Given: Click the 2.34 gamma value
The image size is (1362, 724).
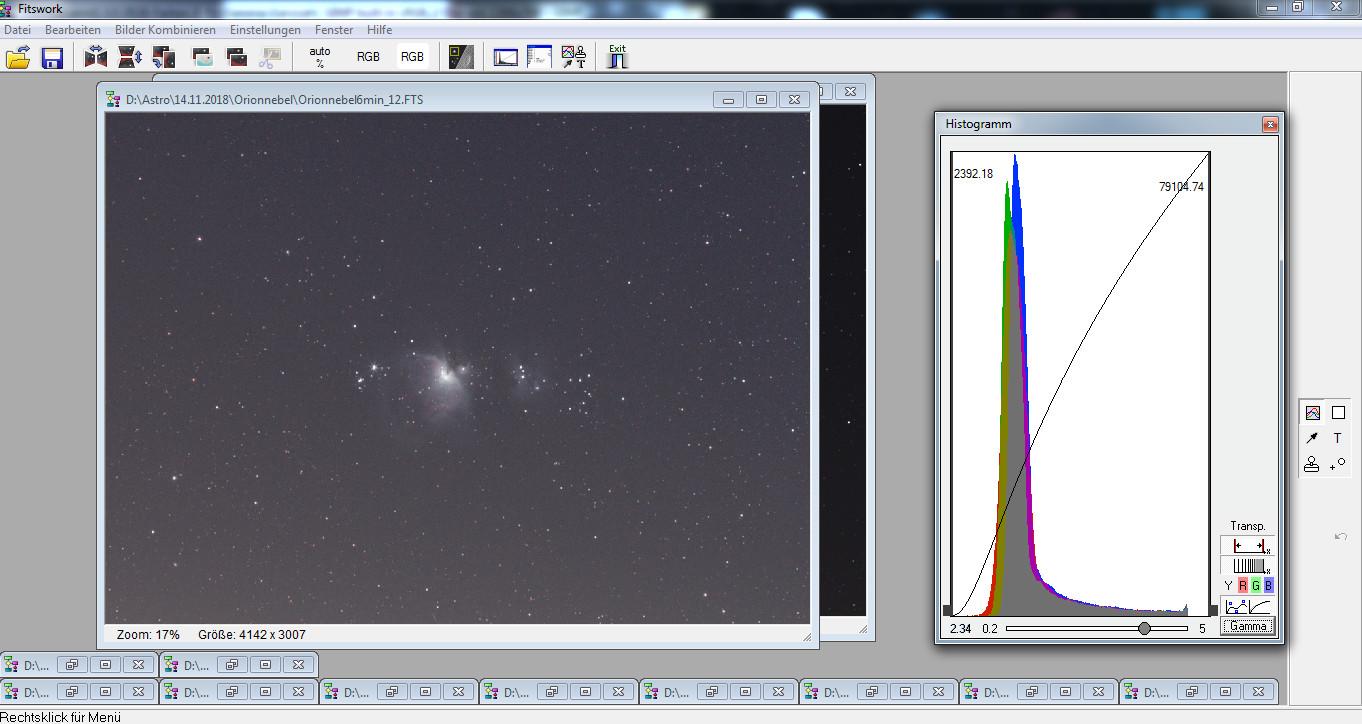Looking at the screenshot, I should tap(960, 629).
